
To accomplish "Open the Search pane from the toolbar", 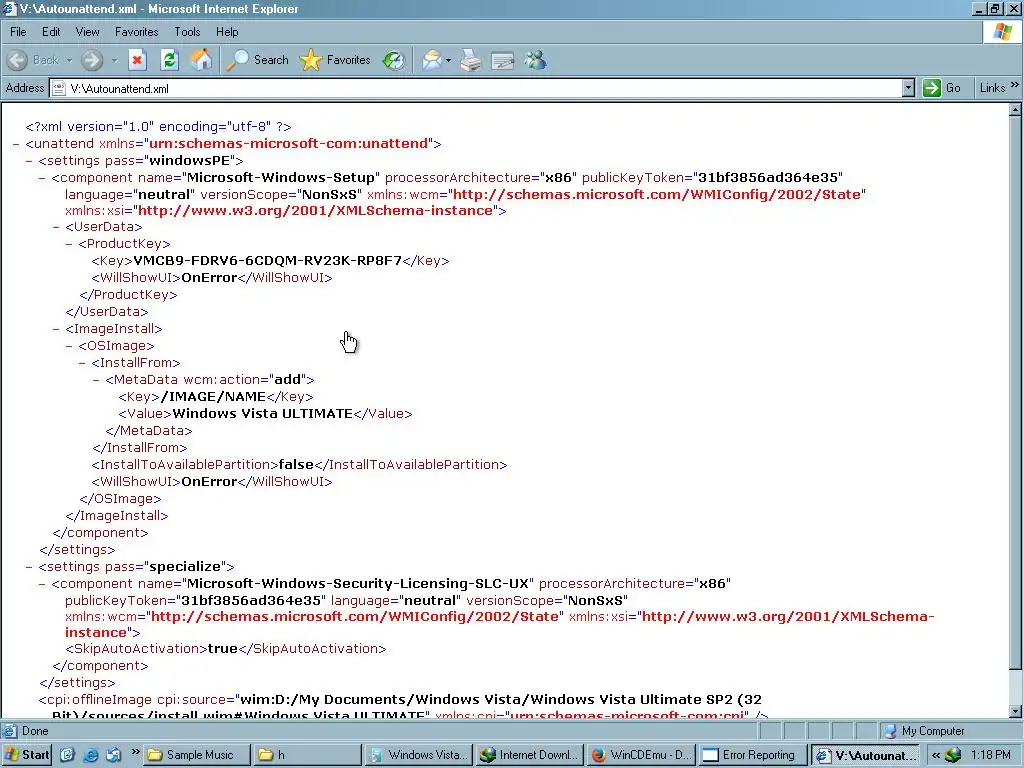I will [x=257, y=60].
